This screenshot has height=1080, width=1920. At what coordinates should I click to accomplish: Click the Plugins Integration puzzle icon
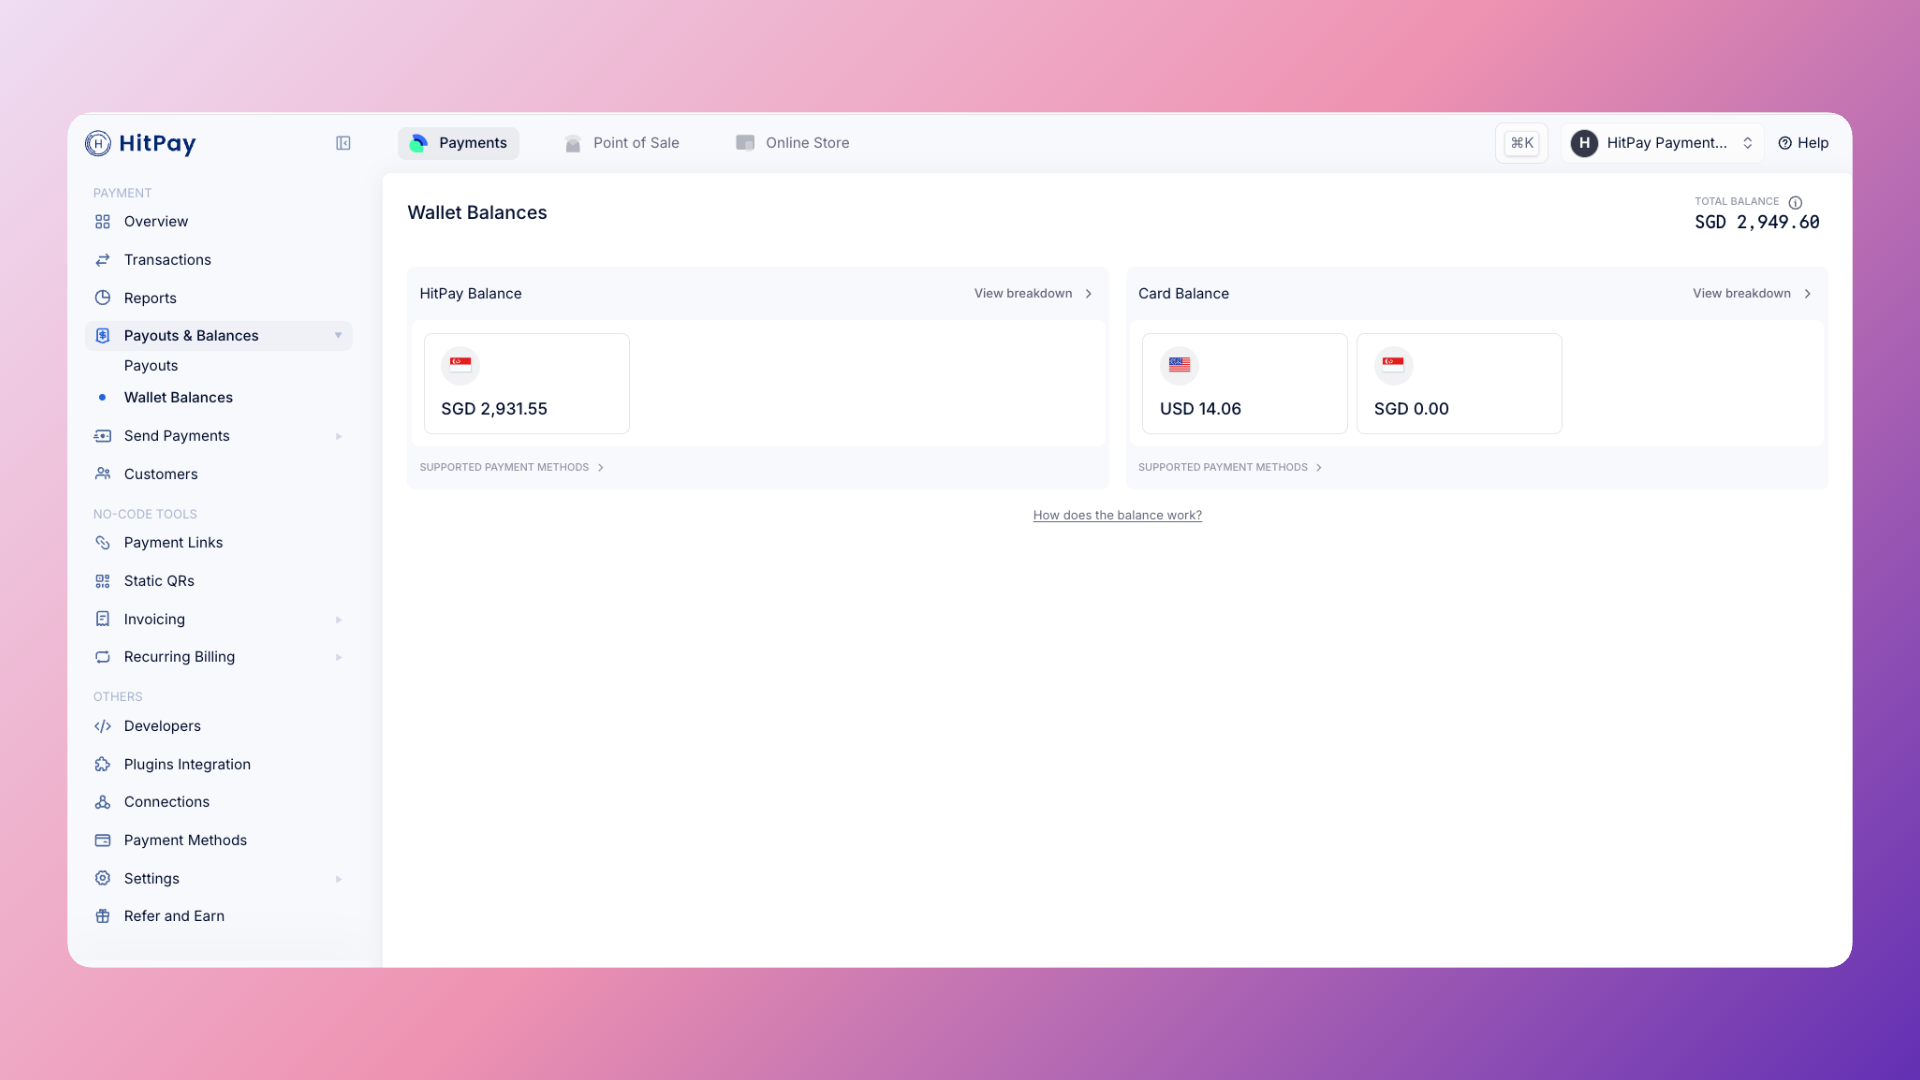(104, 764)
